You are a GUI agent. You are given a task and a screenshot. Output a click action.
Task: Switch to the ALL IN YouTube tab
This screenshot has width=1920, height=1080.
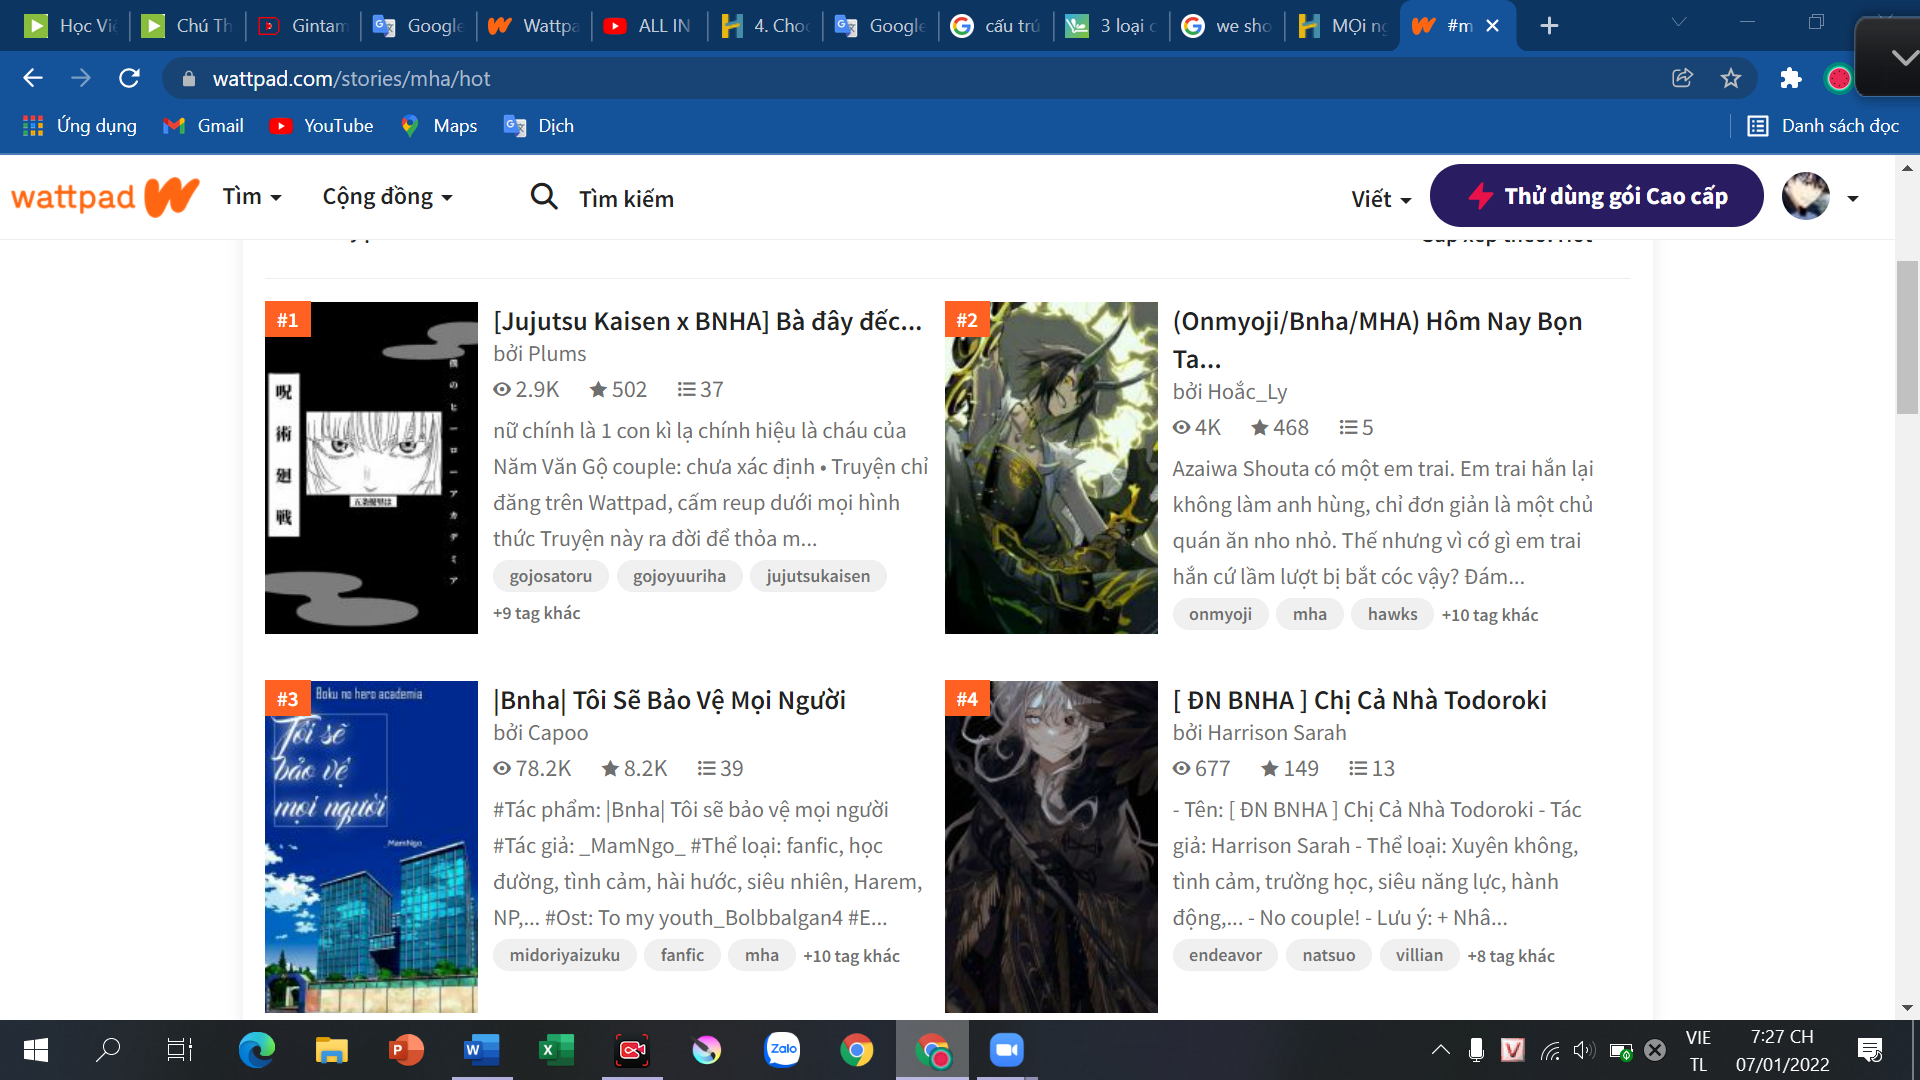coord(650,26)
